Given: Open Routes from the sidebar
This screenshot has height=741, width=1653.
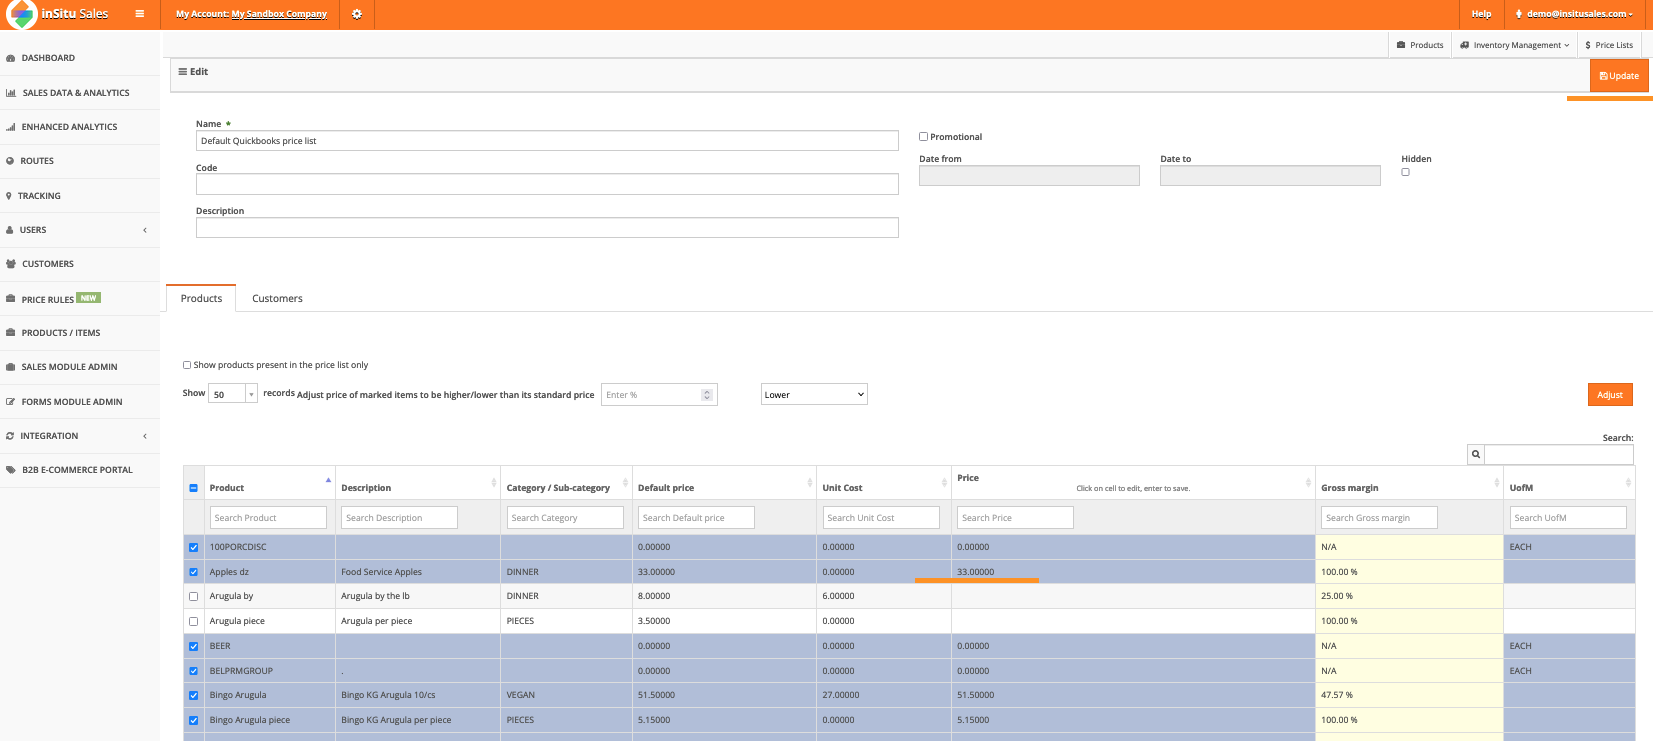Looking at the screenshot, I should pyautogui.click(x=37, y=161).
